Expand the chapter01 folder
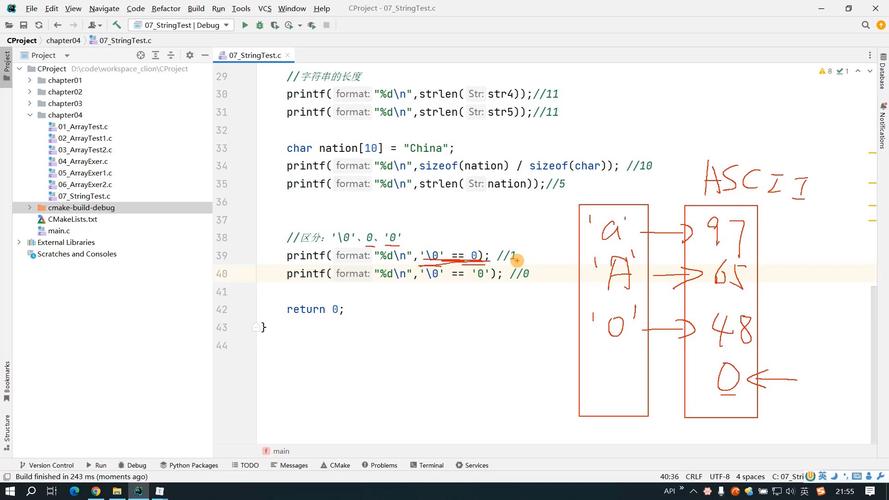Image resolution: width=889 pixels, height=500 pixels. (x=30, y=80)
